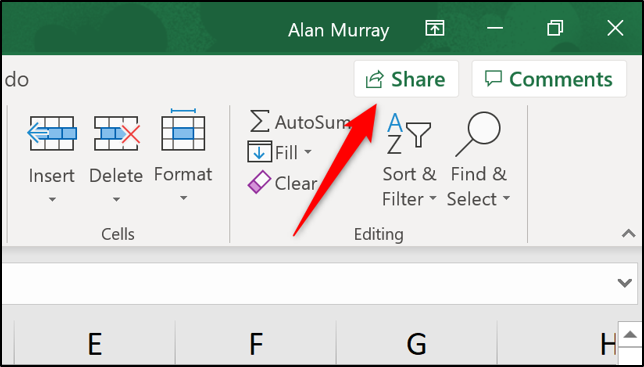The image size is (644, 367).
Task: Expand the formula bar
Action: pos(625,282)
